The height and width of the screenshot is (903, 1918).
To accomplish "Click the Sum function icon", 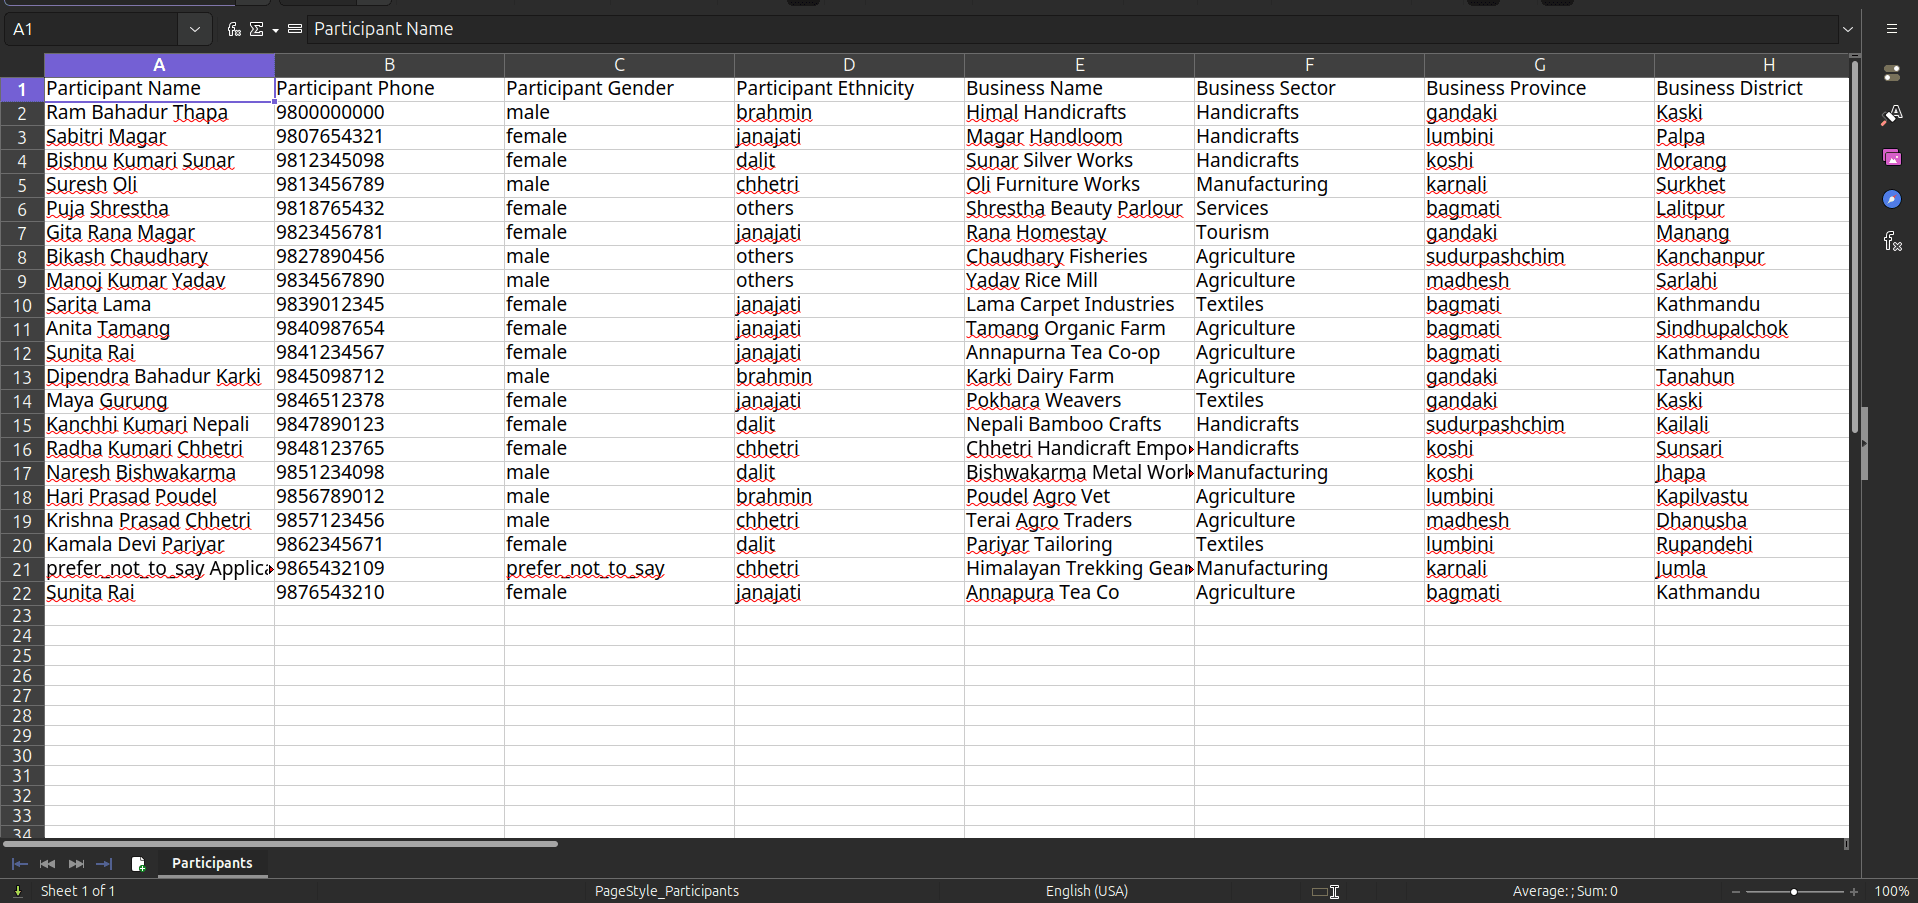I will pyautogui.click(x=257, y=29).
